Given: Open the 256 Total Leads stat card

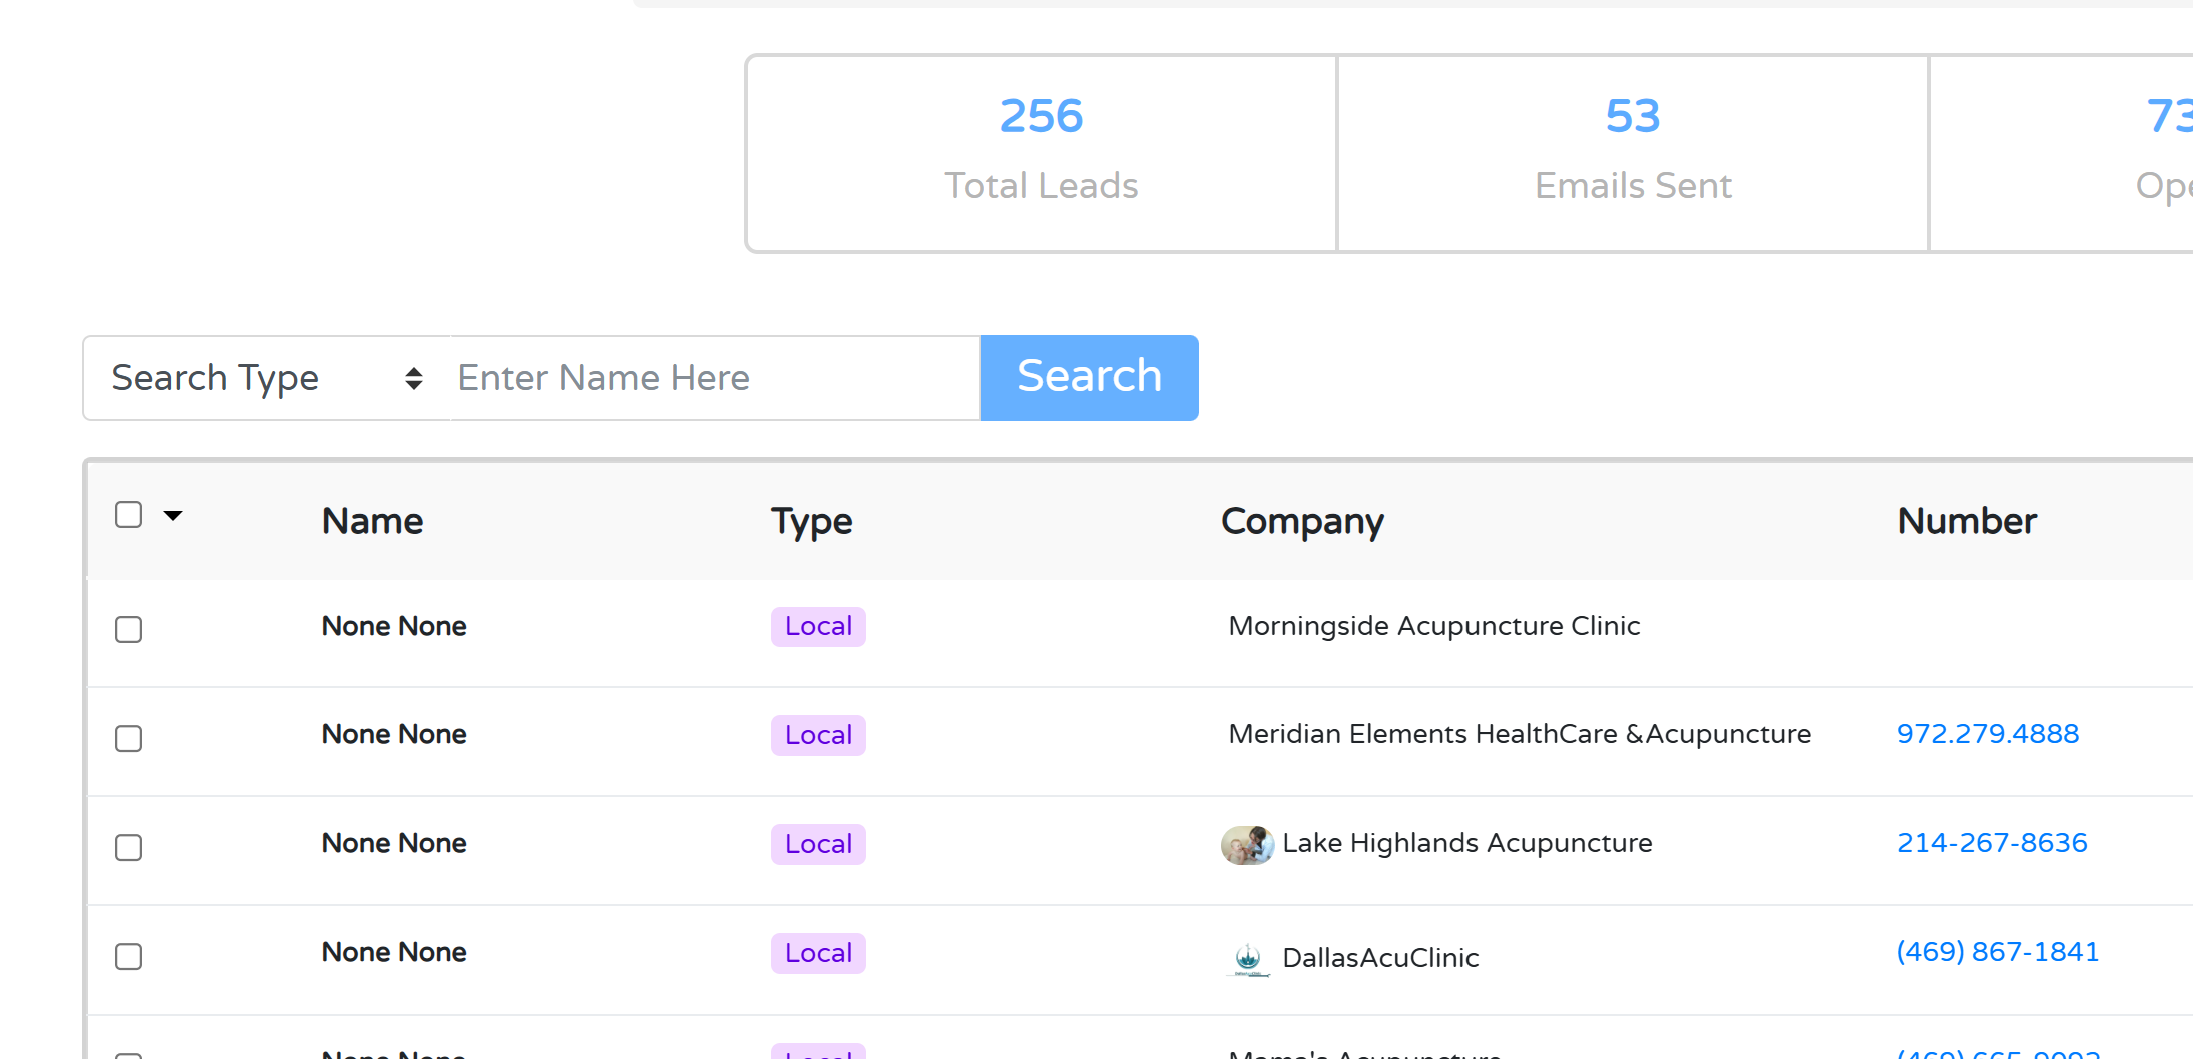Looking at the screenshot, I should pos(1041,152).
